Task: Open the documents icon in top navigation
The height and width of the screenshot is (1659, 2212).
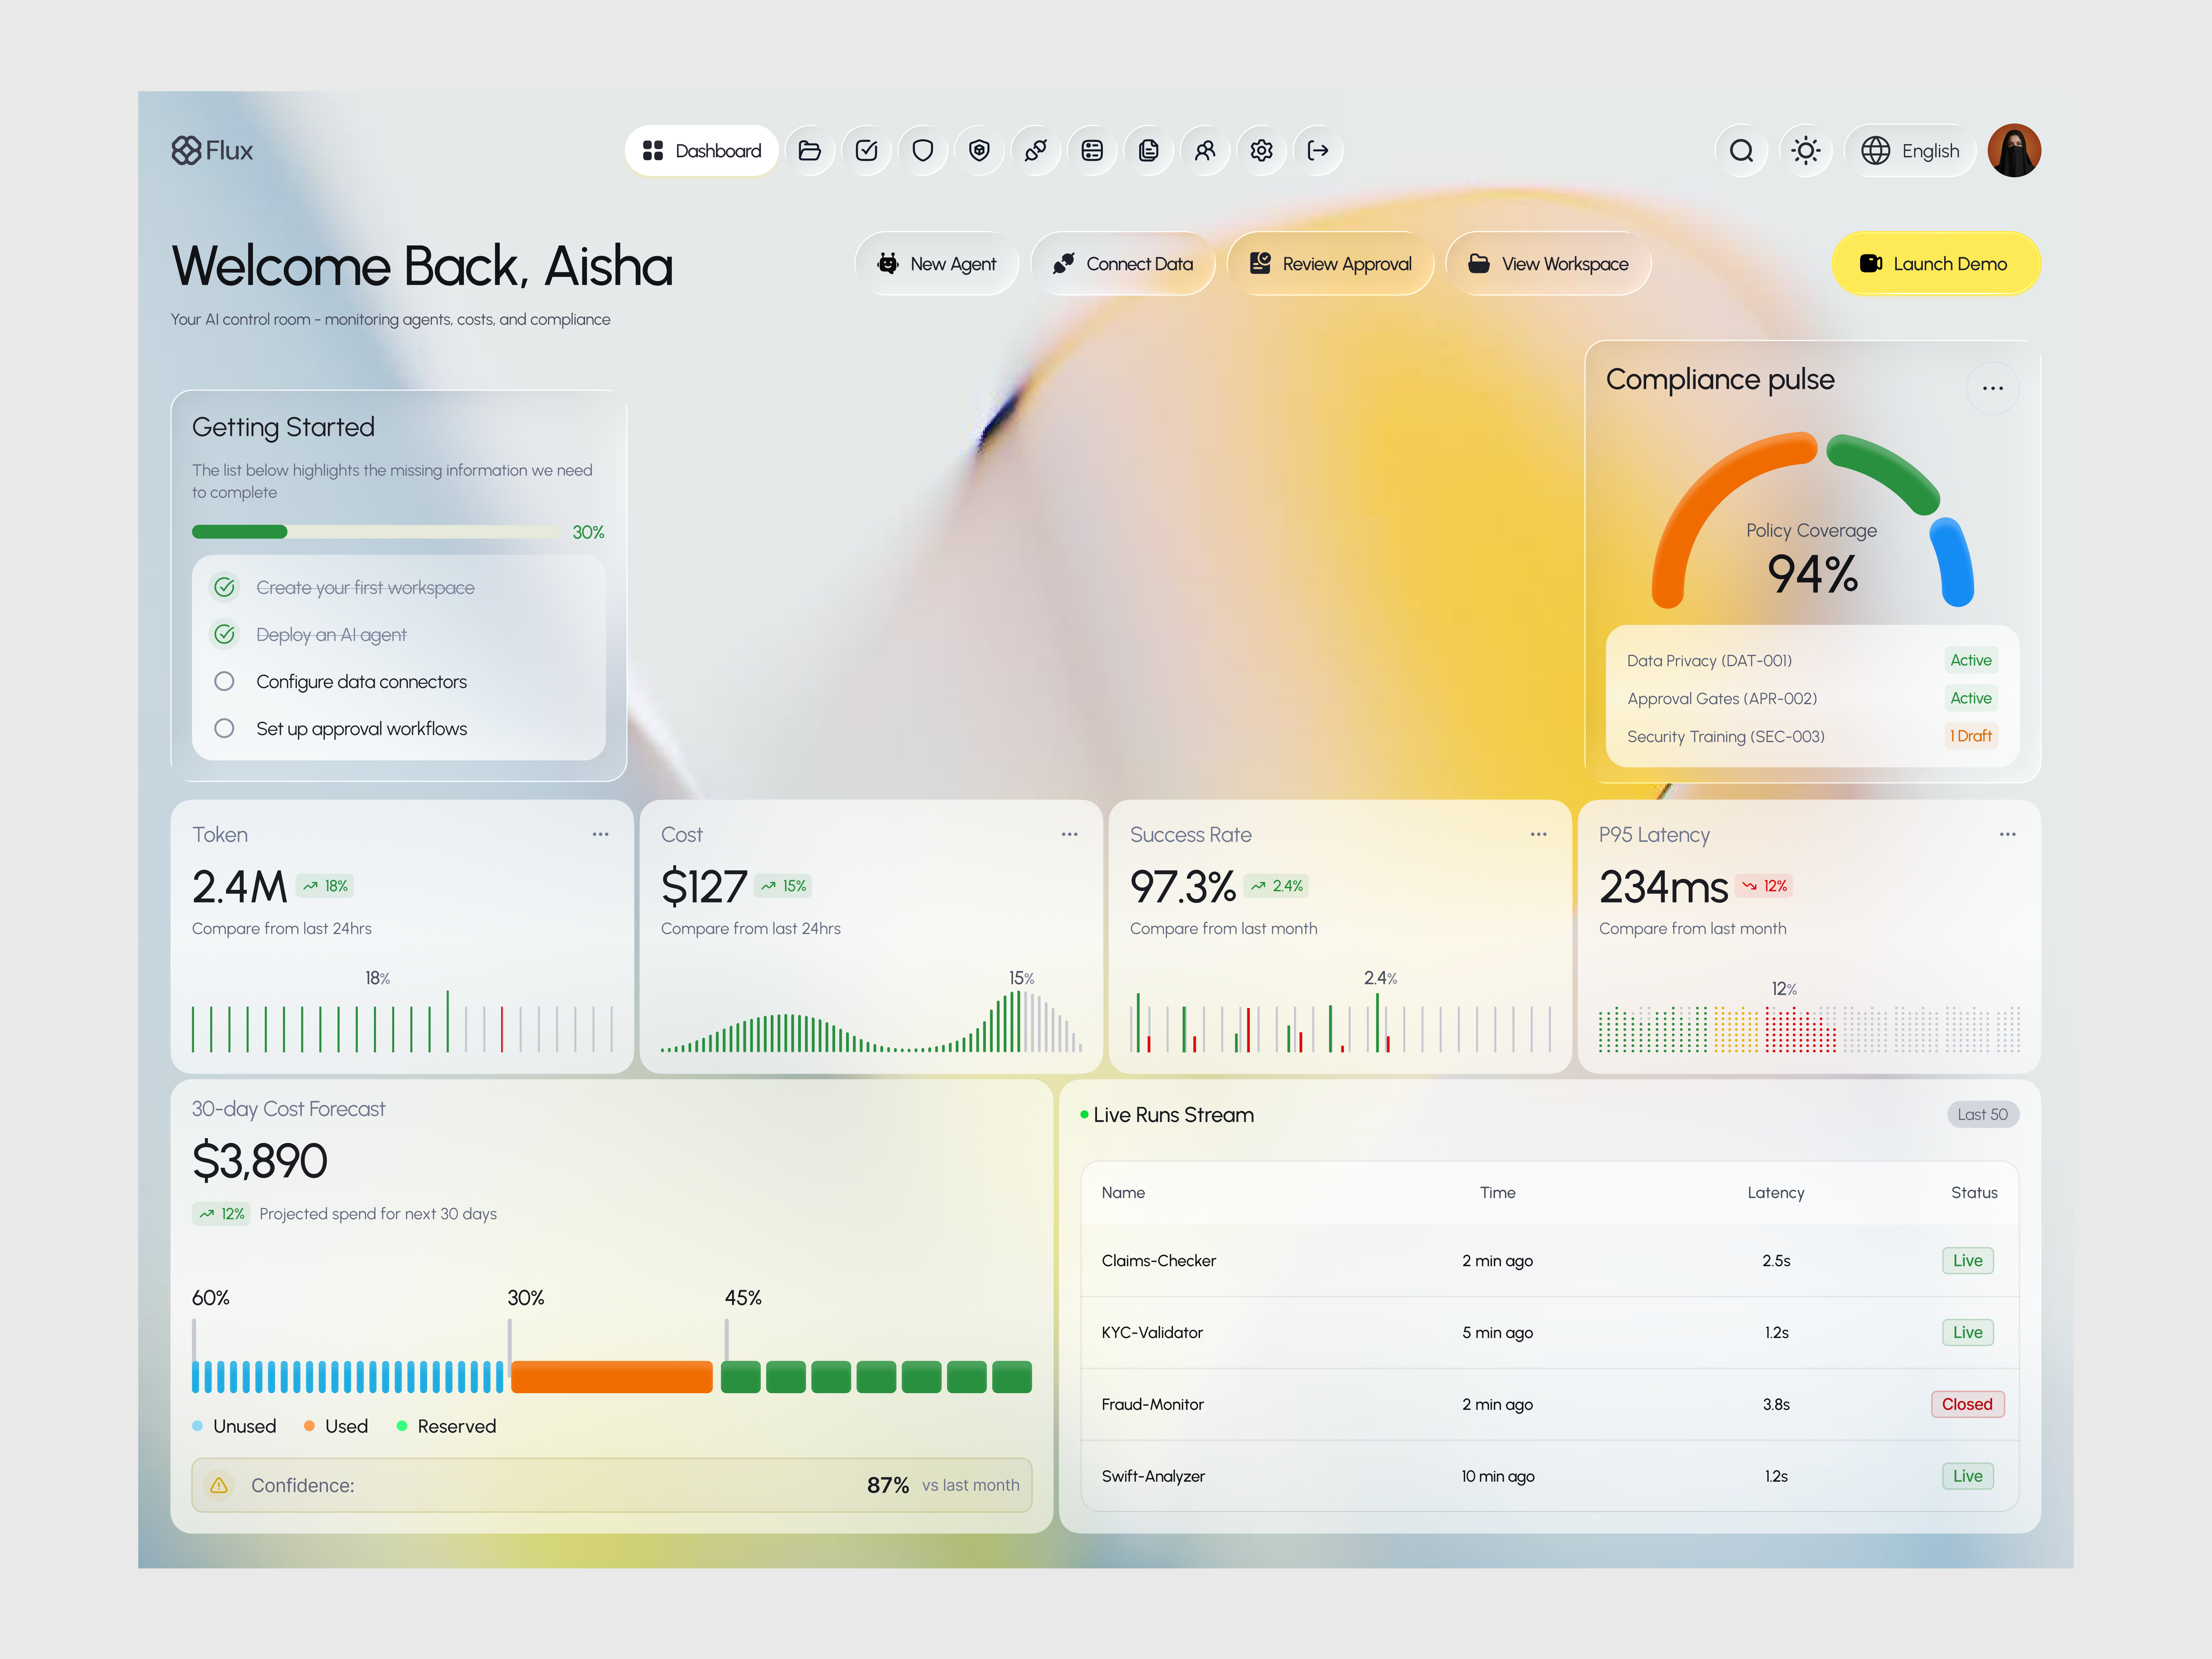Action: pos(1149,150)
